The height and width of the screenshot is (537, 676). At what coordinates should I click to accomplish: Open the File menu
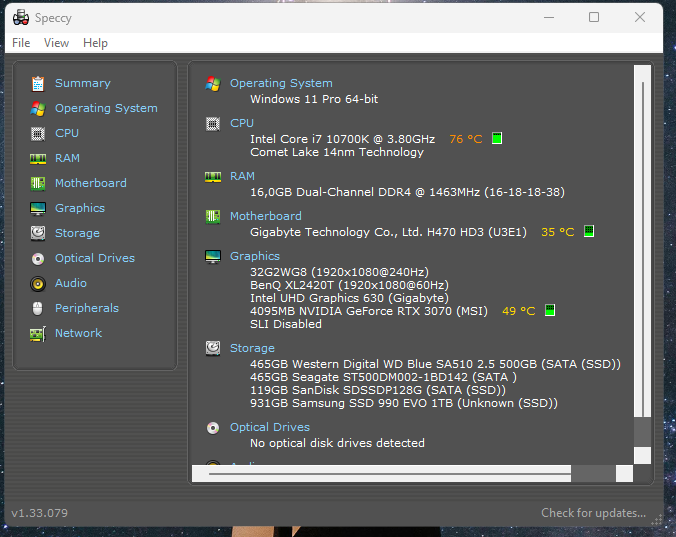point(21,43)
